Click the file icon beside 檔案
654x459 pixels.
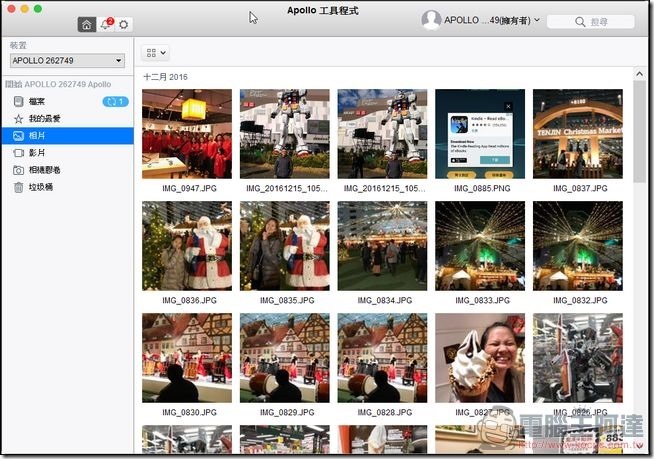click(x=18, y=101)
